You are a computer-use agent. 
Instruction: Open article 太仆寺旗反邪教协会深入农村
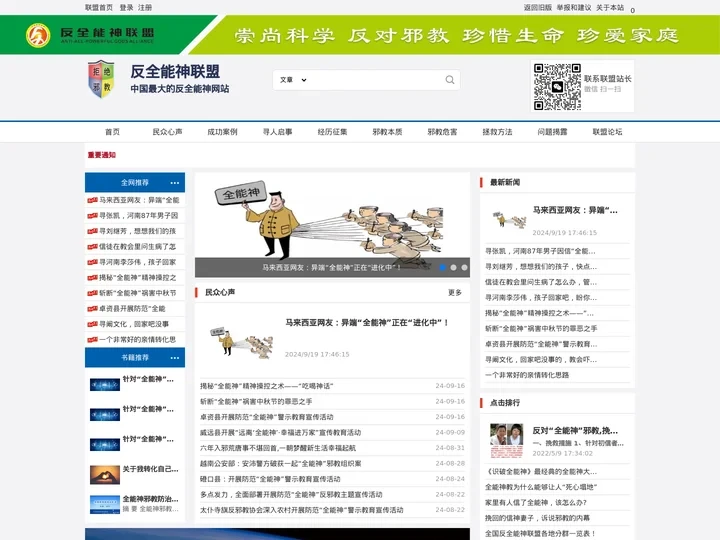click(x=302, y=510)
